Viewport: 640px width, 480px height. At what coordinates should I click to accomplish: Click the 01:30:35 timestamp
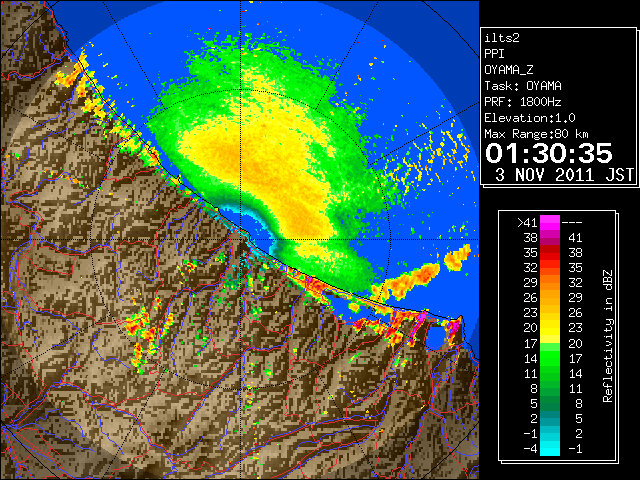pyautogui.click(x=549, y=153)
